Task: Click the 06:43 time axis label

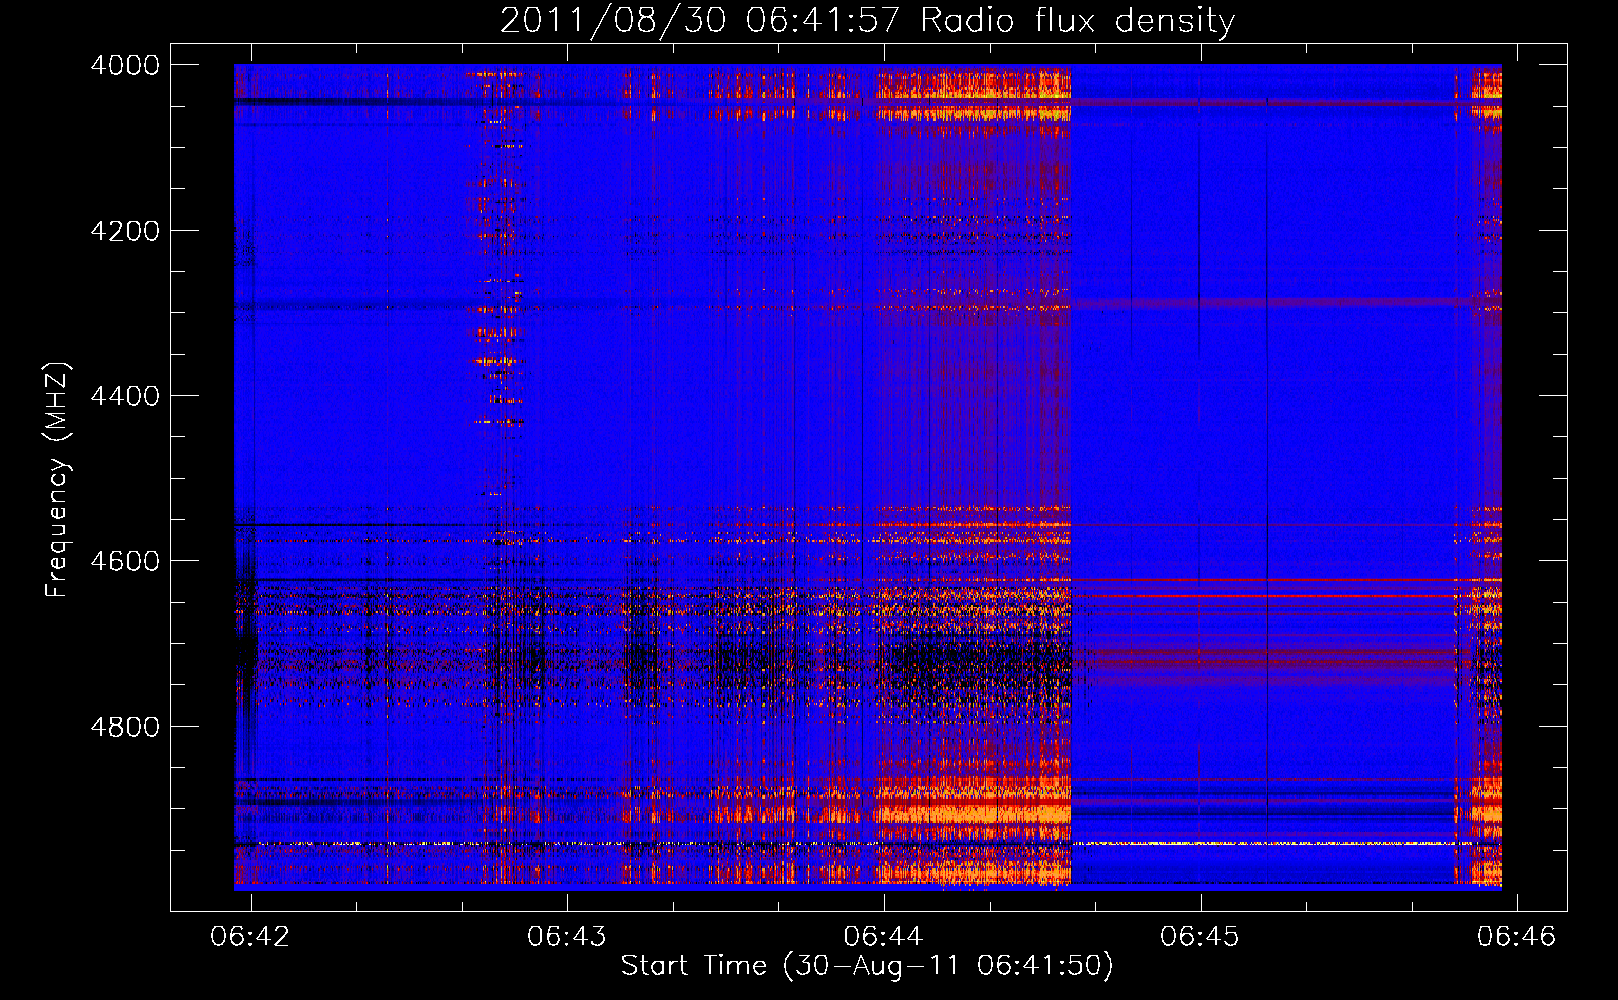Action: (567, 936)
